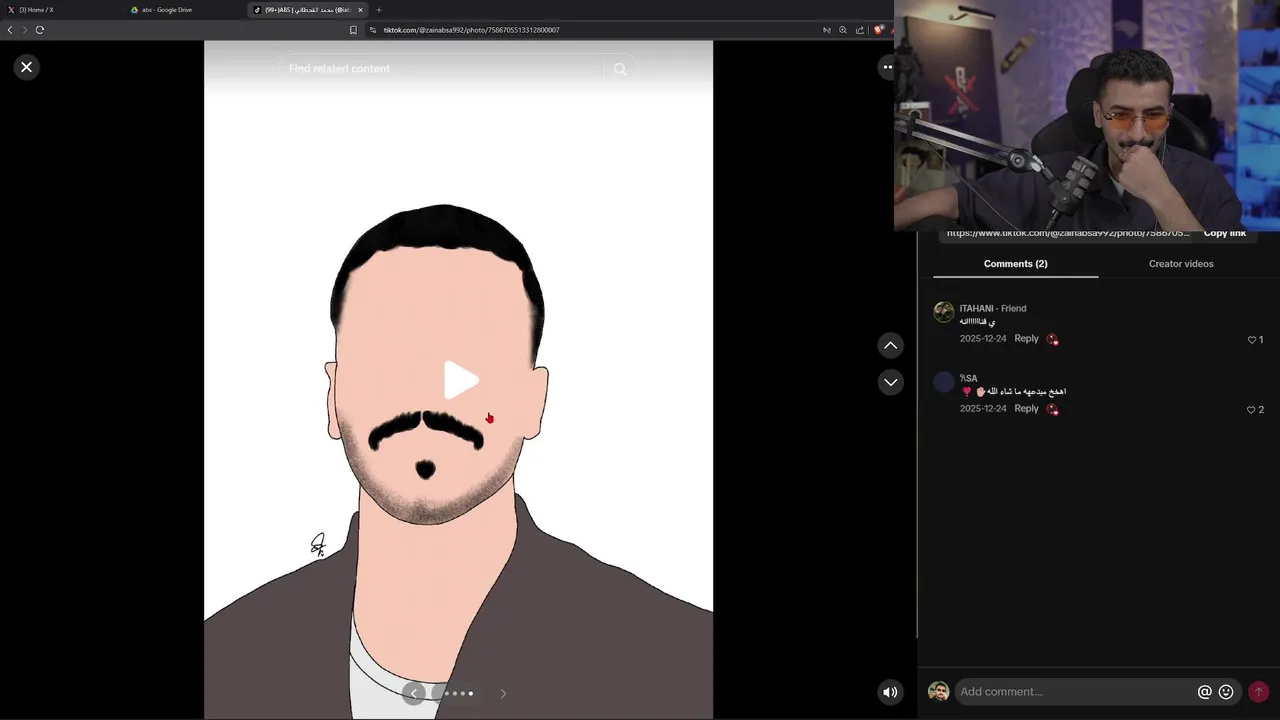Image resolution: width=1280 pixels, height=720 pixels.
Task: Click the ITAHANI username
Action: point(977,309)
